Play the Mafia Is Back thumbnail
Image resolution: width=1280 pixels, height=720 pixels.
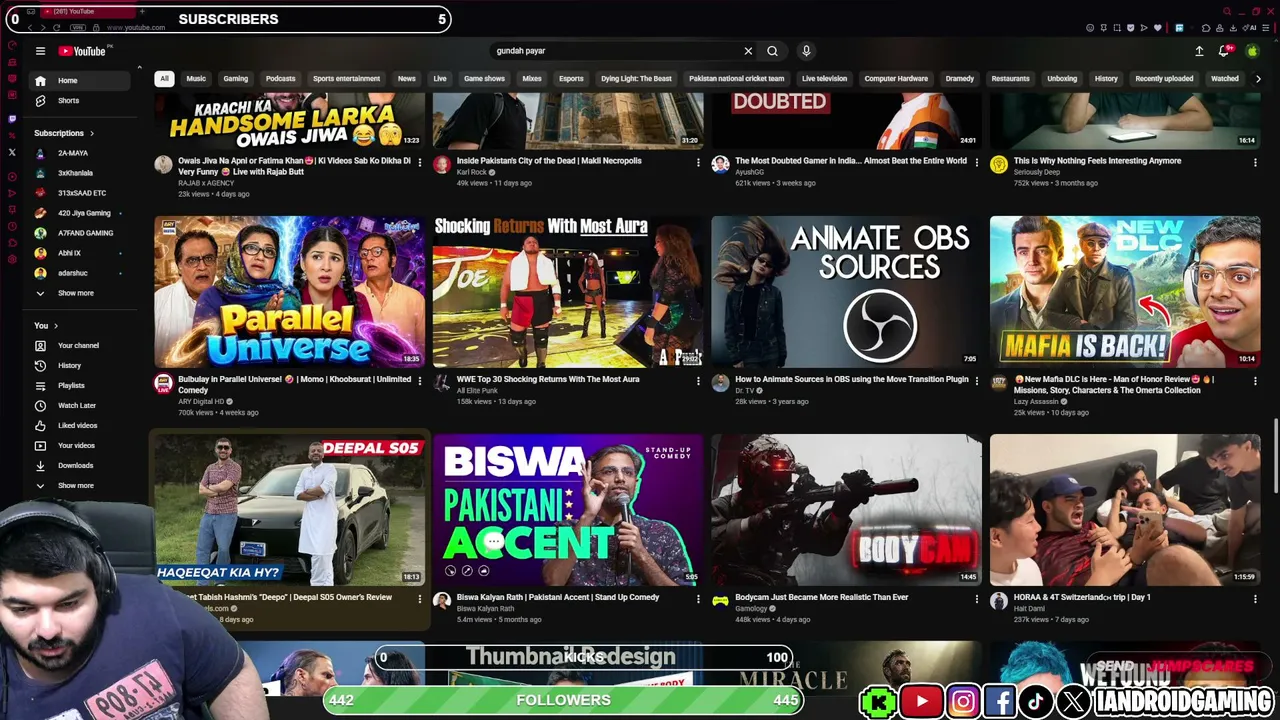1125,291
